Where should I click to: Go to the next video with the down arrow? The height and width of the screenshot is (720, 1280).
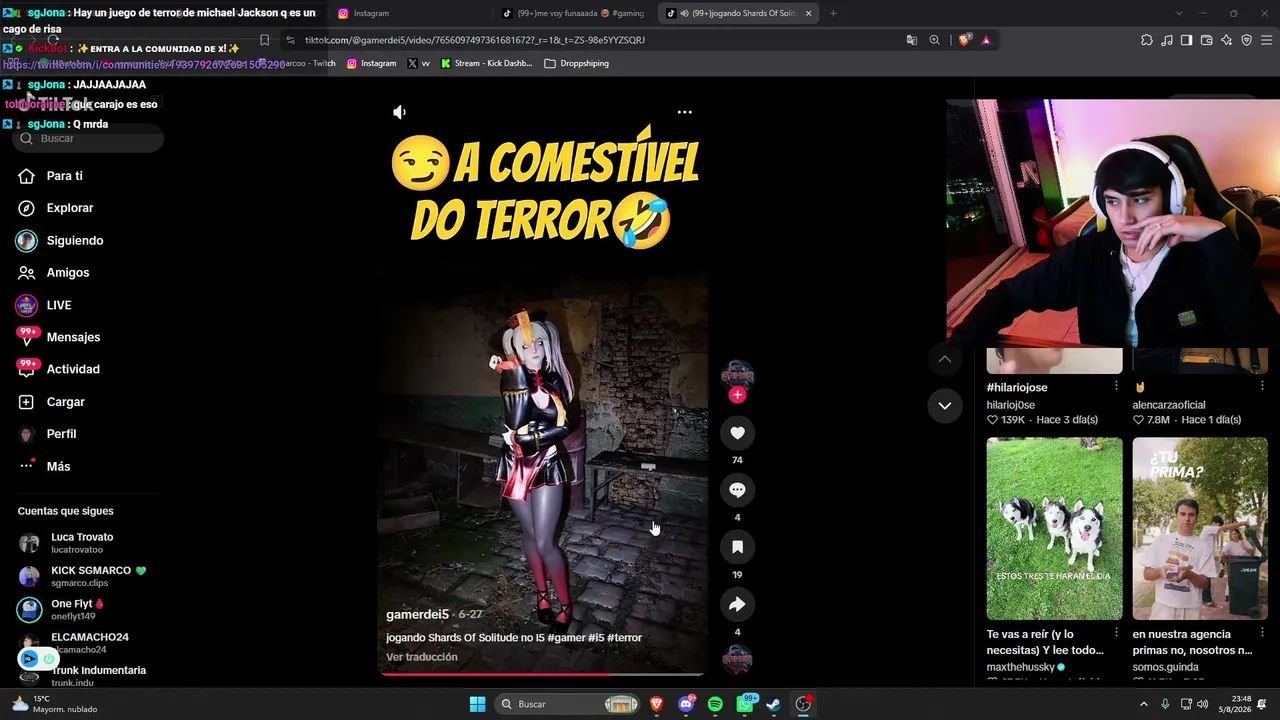945,405
